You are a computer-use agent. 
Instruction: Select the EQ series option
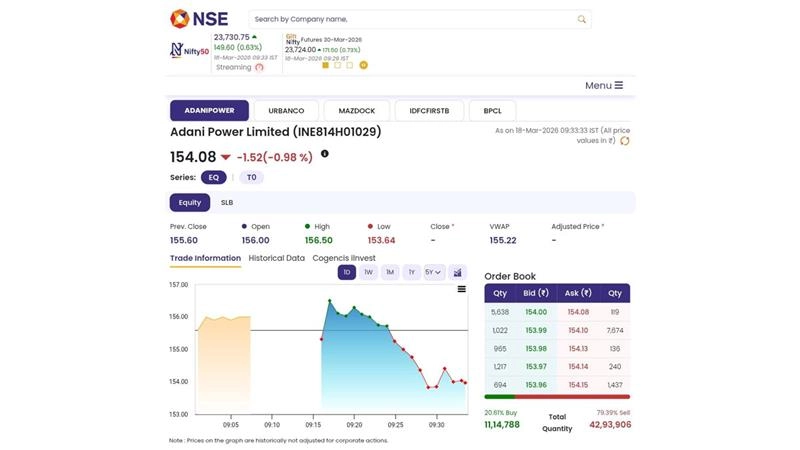[213, 177]
